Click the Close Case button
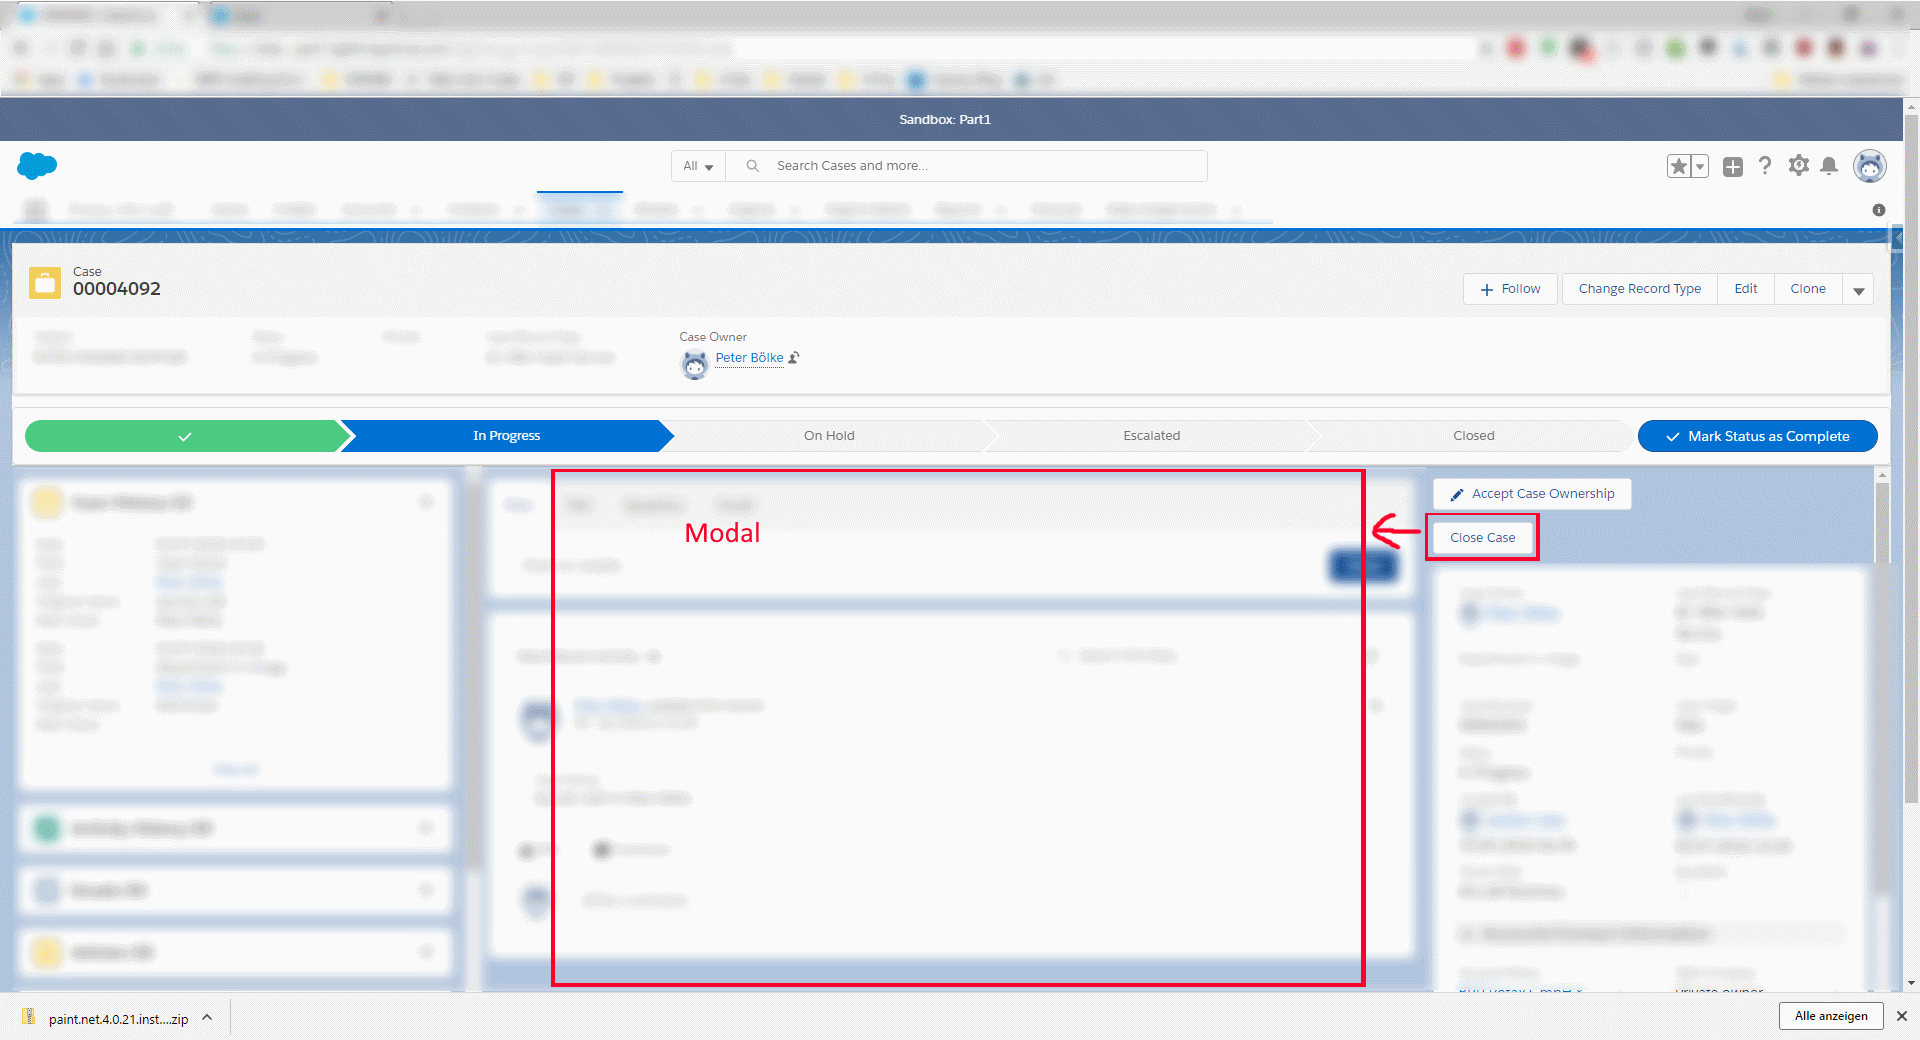 tap(1483, 538)
